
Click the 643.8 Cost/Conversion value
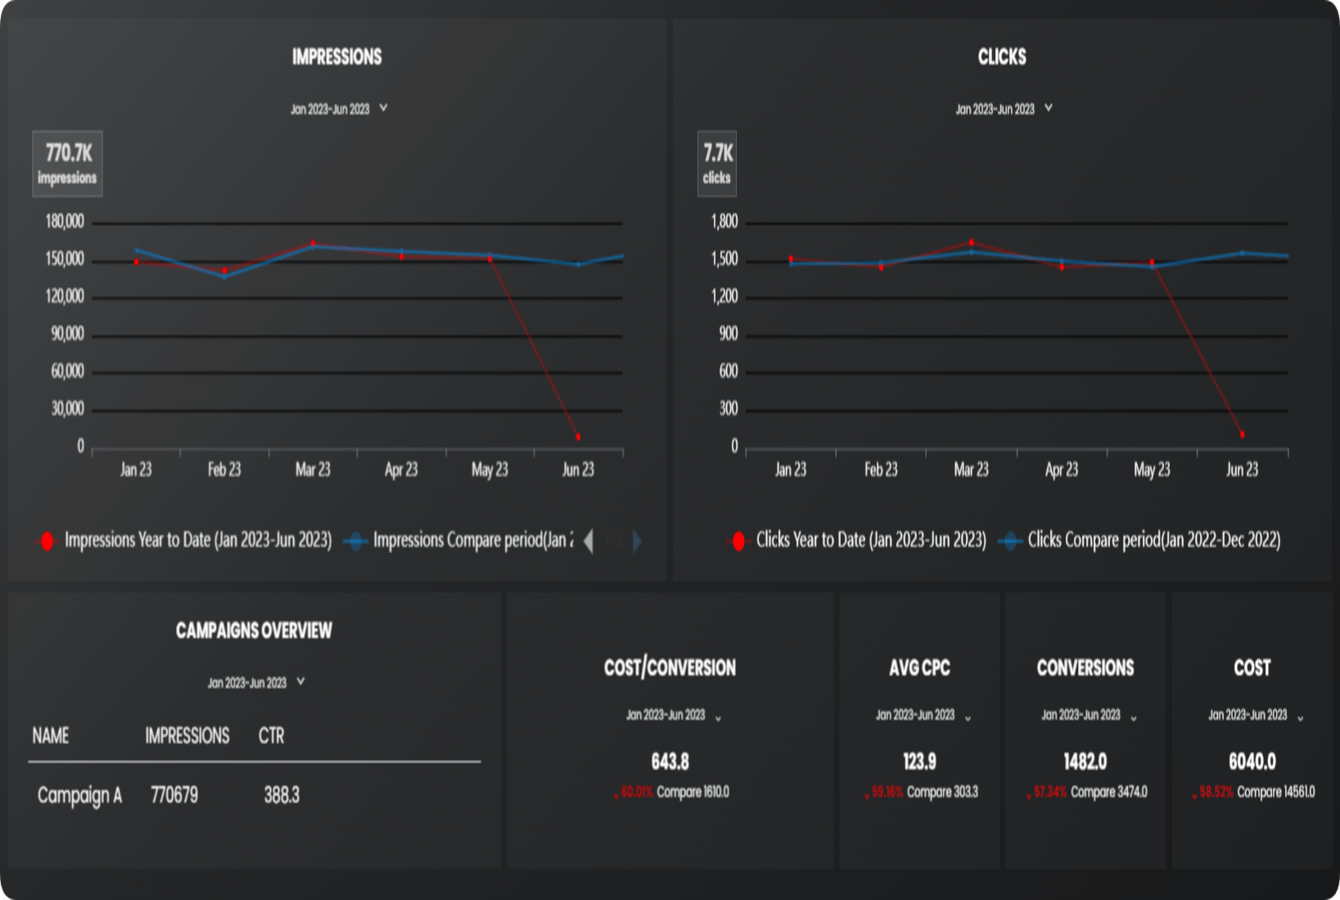coord(670,762)
